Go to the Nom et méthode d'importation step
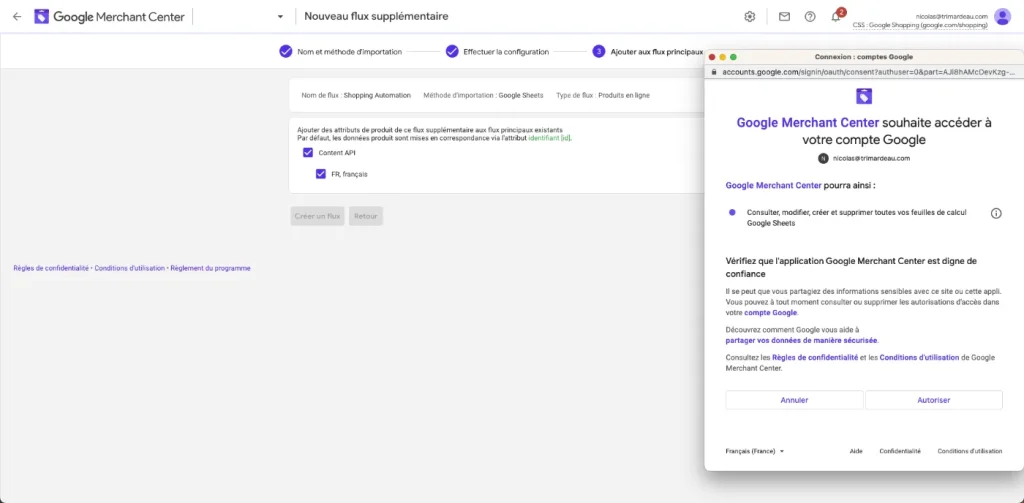This screenshot has width=1024, height=503. pos(349,52)
